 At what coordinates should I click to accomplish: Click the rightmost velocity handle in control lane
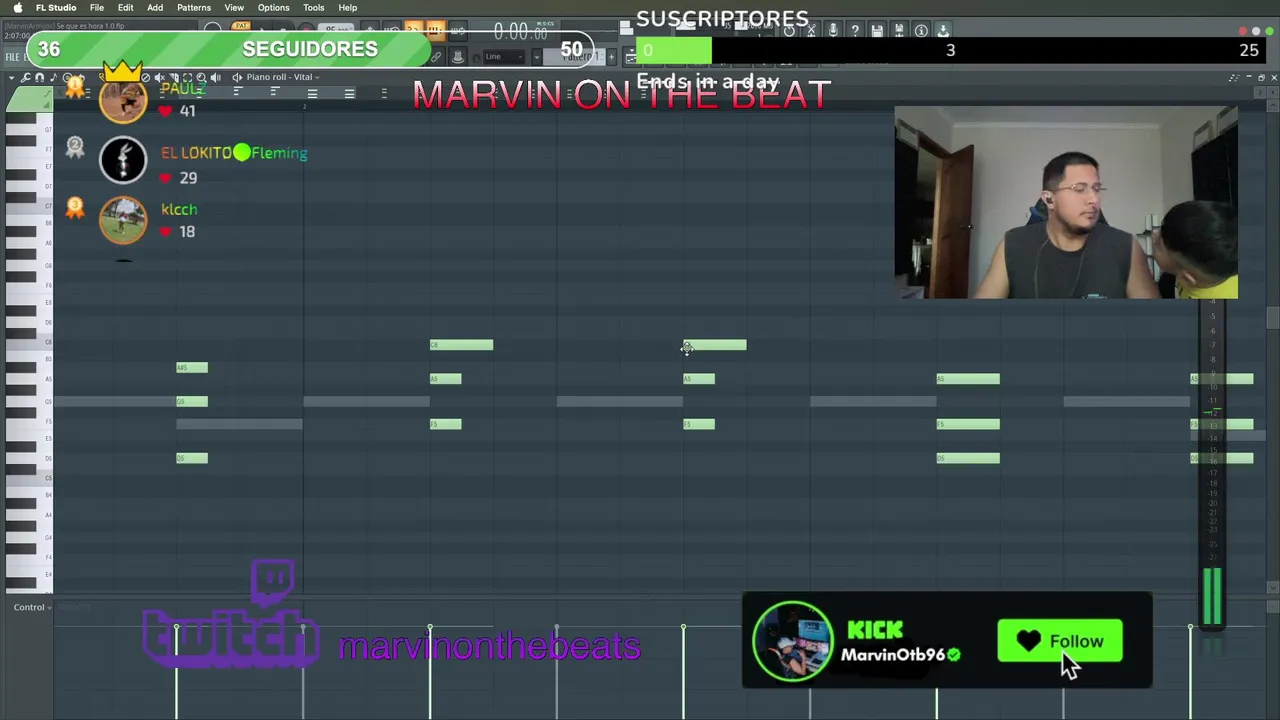coord(1190,627)
